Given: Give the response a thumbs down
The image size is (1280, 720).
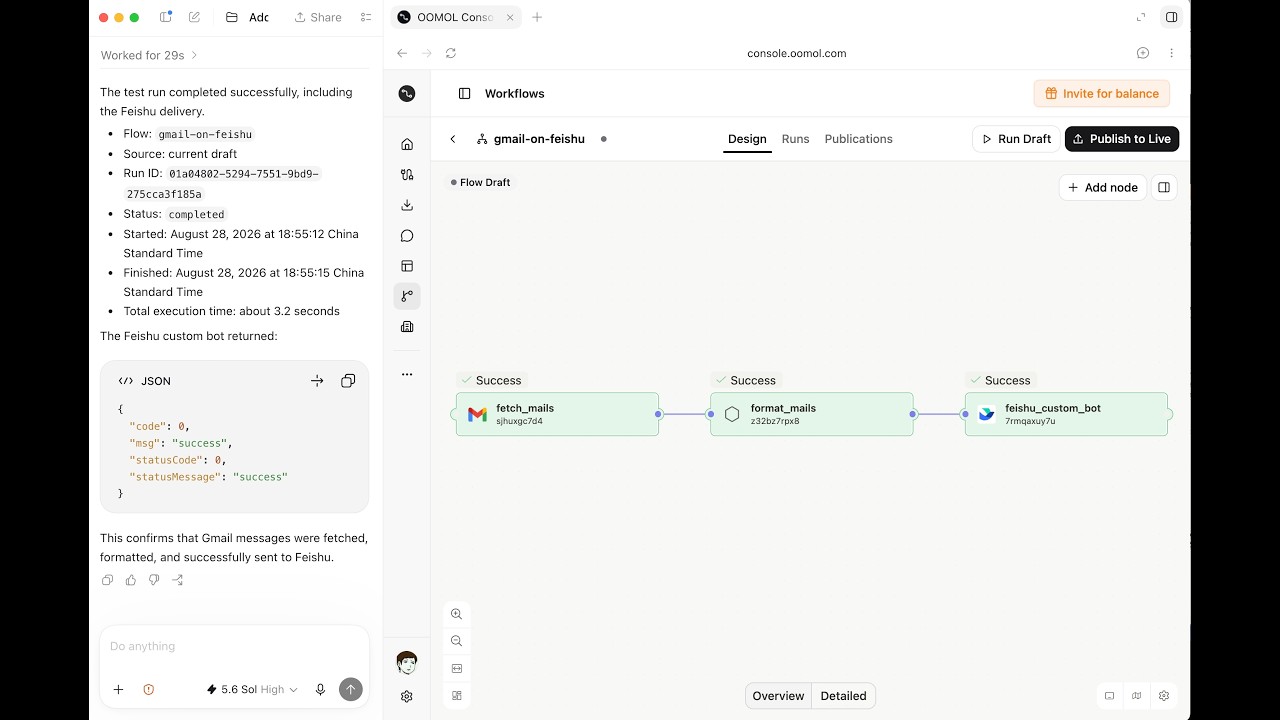Looking at the screenshot, I should click(154, 580).
